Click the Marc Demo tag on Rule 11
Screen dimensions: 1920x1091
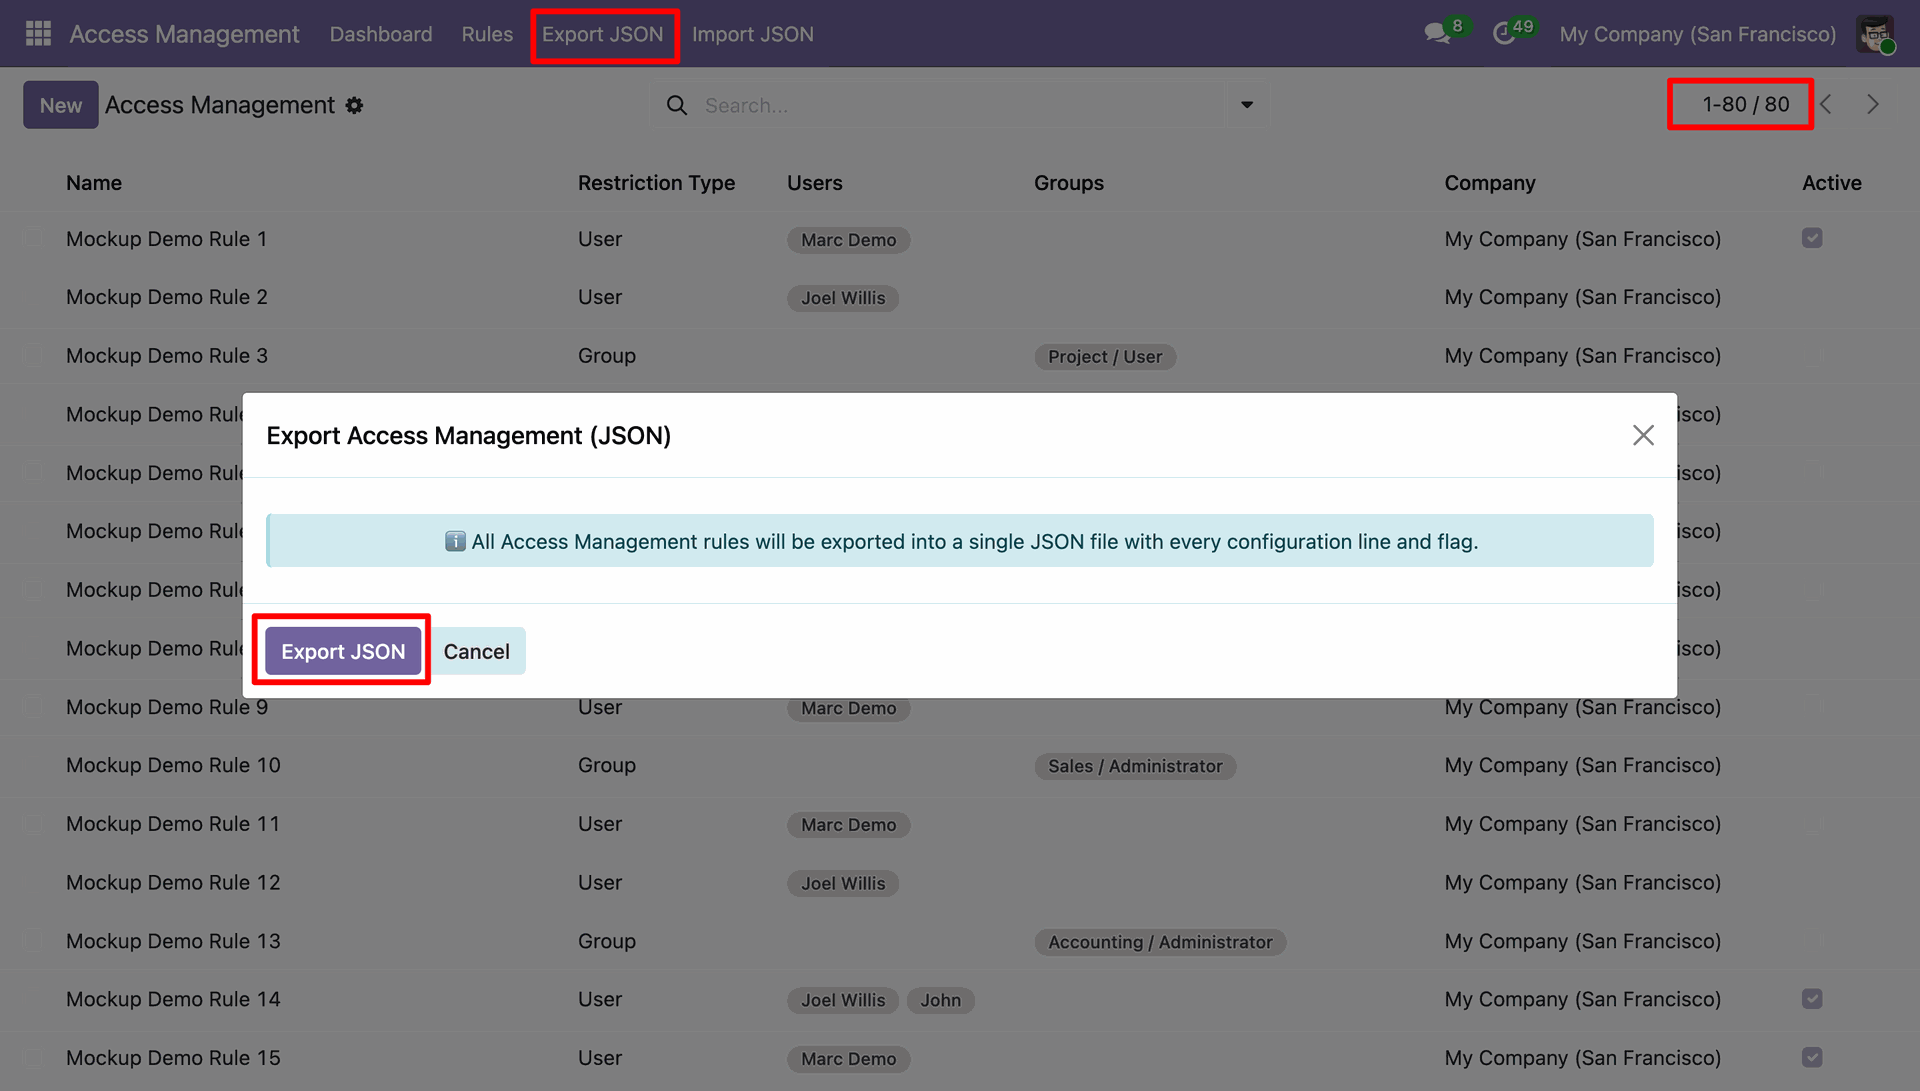tap(848, 825)
